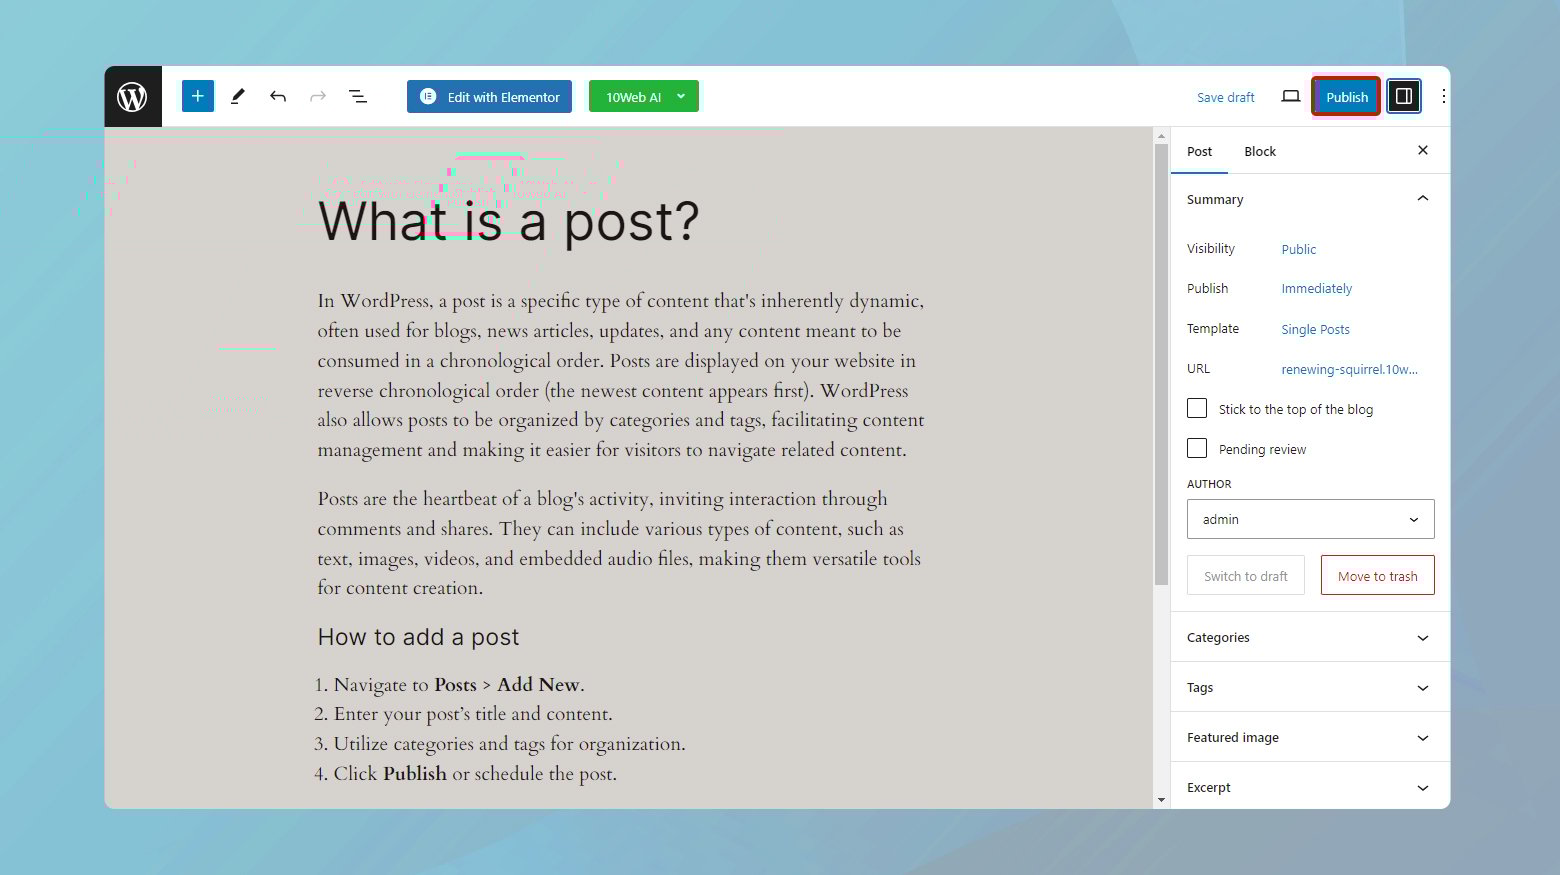1560x875 pixels.
Task: Select the pencil Tools icon
Action: click(x=238, y=96)
